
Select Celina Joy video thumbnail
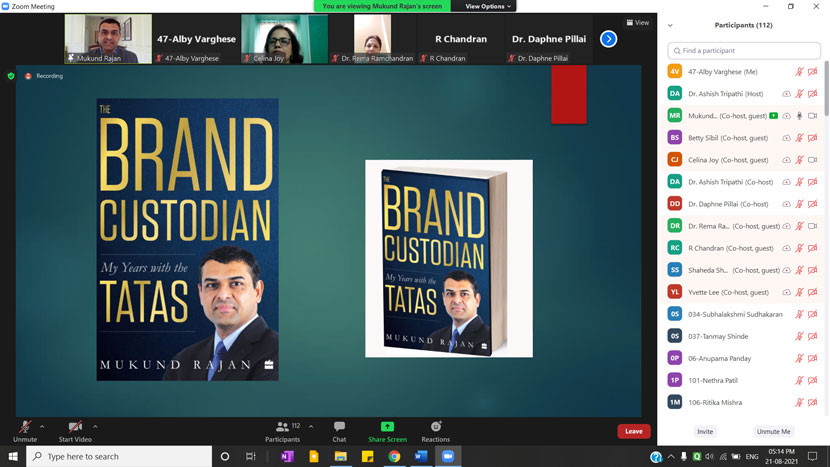pos(284,39)
